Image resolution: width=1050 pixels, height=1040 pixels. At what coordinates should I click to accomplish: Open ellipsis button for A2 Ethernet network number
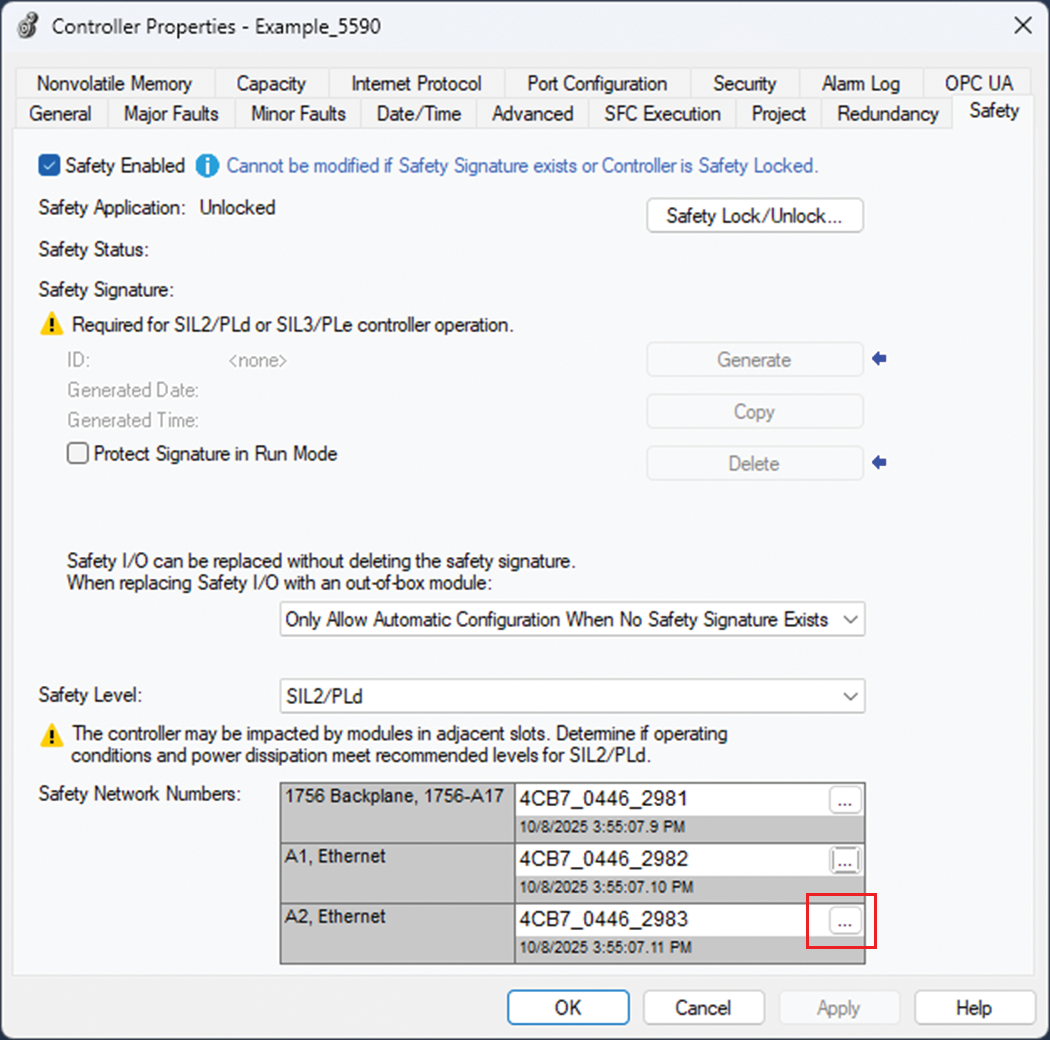[845, 922]
